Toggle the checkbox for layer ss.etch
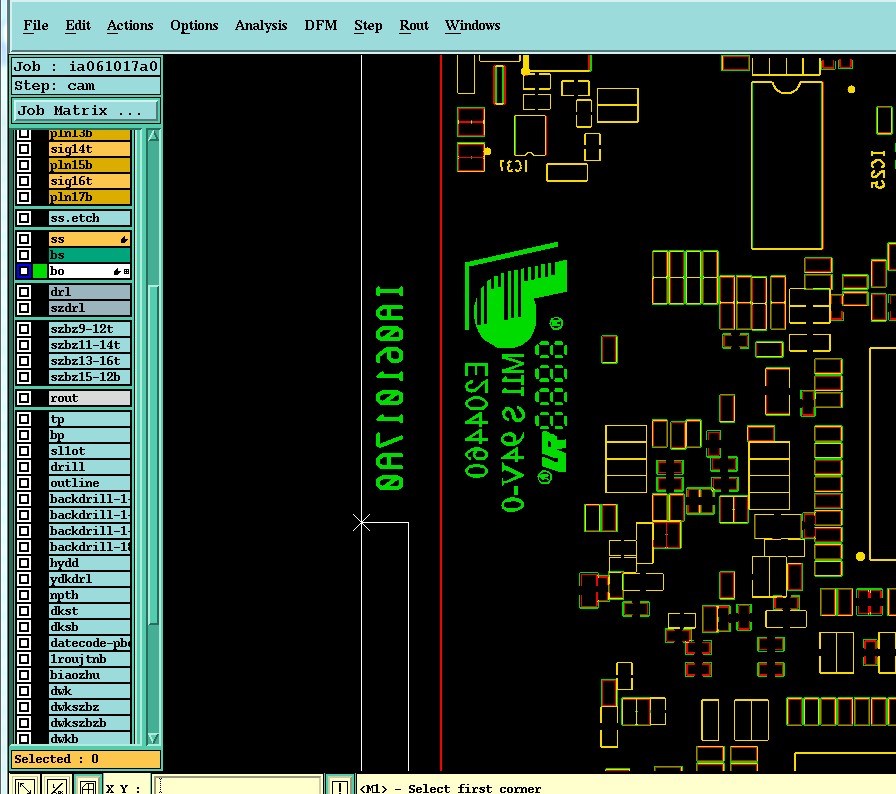Screen dimensions: 896x794 [x=24, y=218]
